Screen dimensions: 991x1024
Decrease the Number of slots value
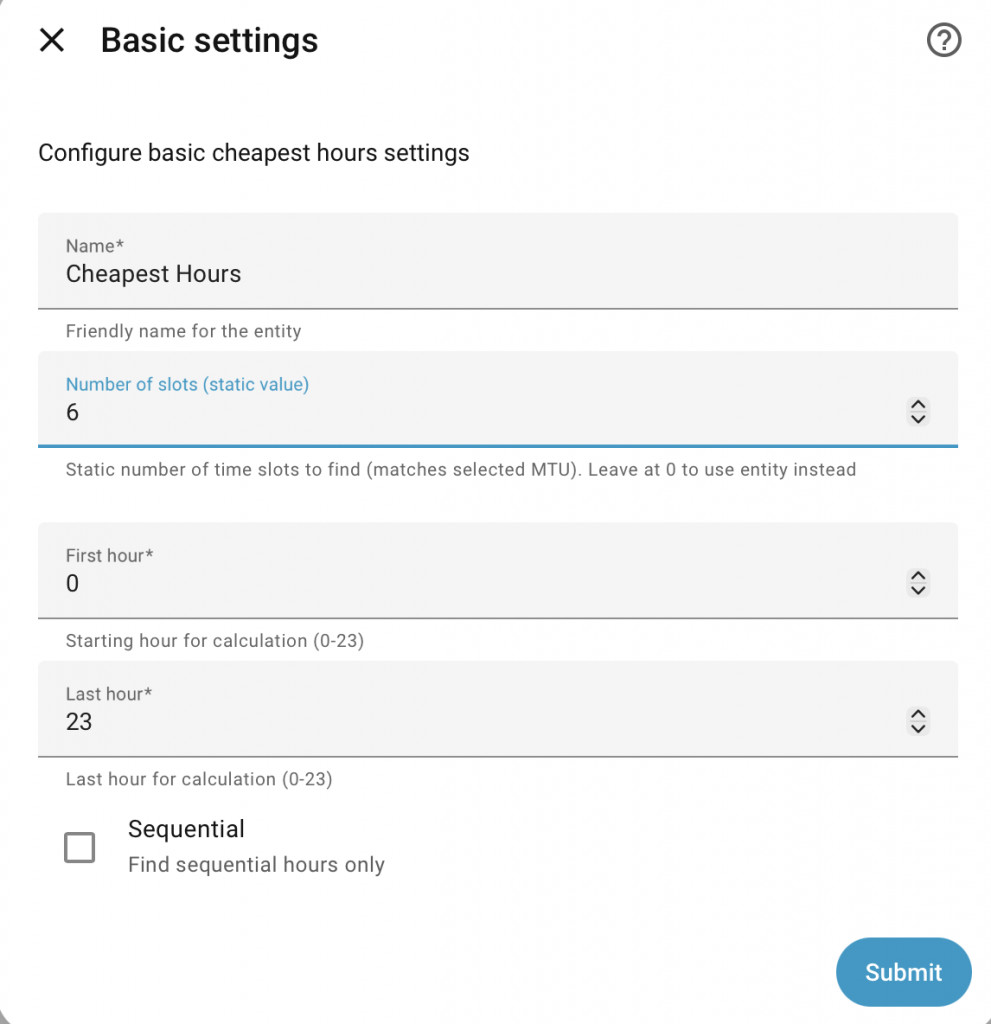click(x=918, y=419)
